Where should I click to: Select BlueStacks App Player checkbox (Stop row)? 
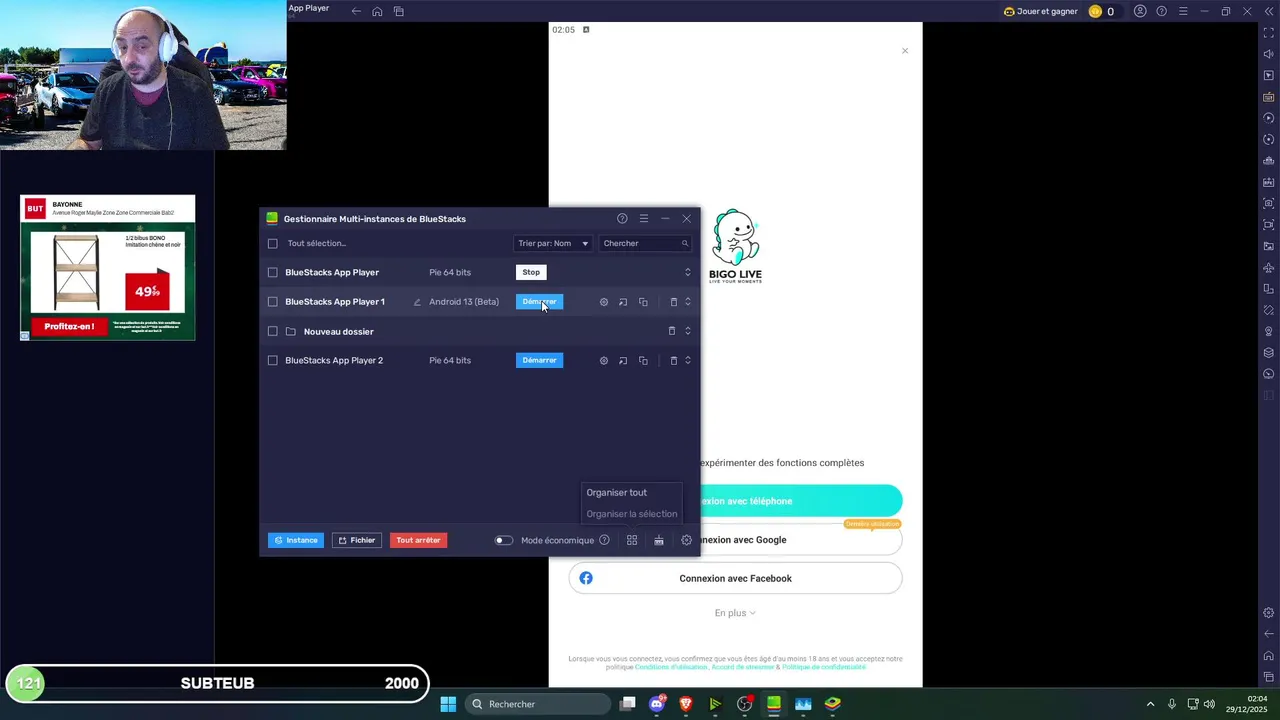(272, 272)
